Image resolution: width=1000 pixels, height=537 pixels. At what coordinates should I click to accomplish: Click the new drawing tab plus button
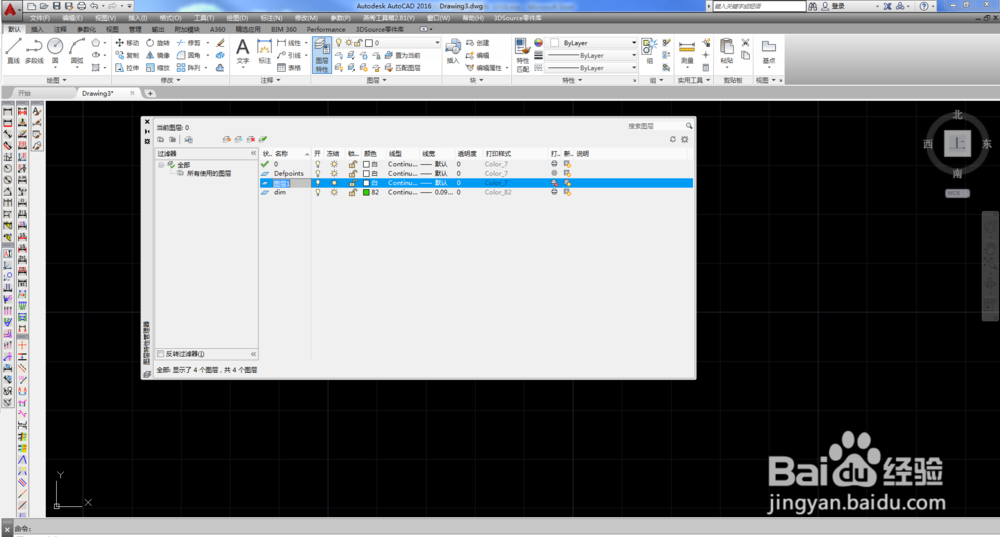tap(151, 93)
